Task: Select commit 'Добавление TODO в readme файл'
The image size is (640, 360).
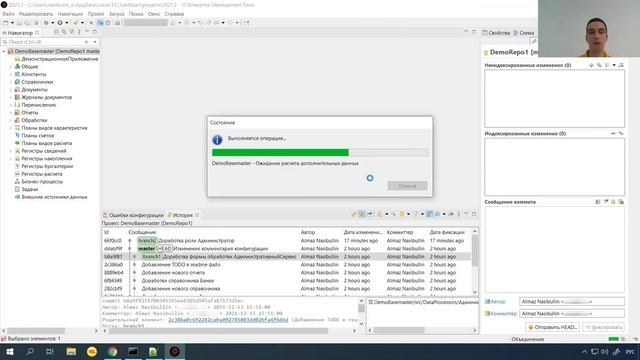Action: pos(286,264)
